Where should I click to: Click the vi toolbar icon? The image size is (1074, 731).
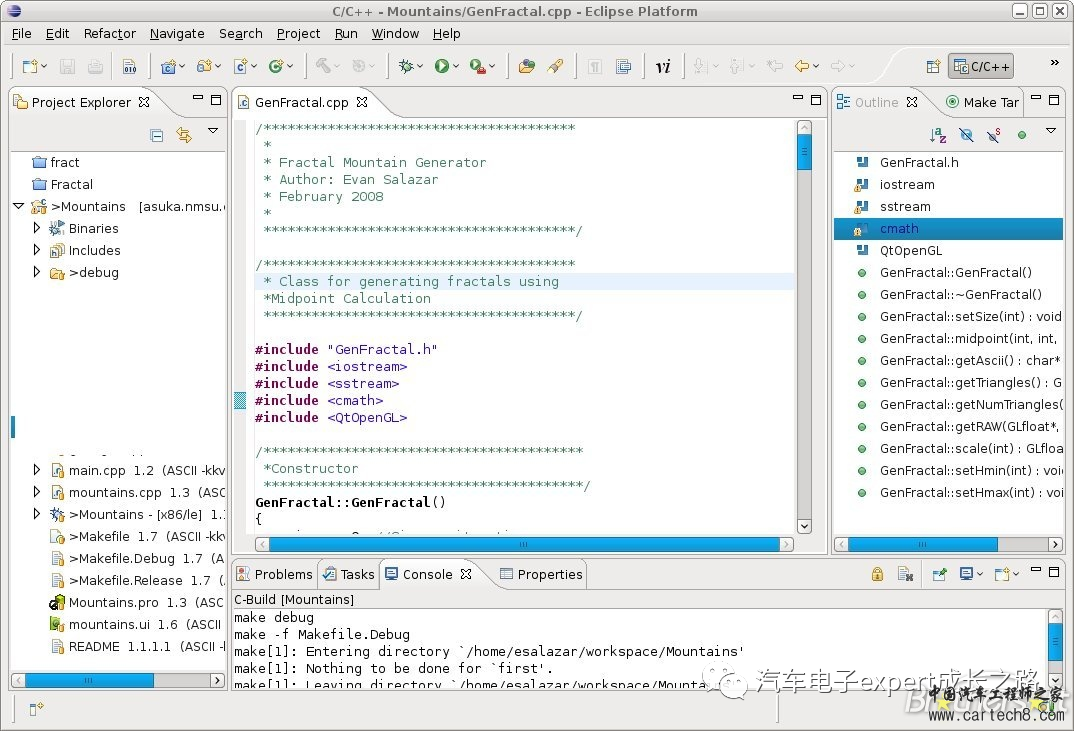pyautogui.click(x=663, y=66)
